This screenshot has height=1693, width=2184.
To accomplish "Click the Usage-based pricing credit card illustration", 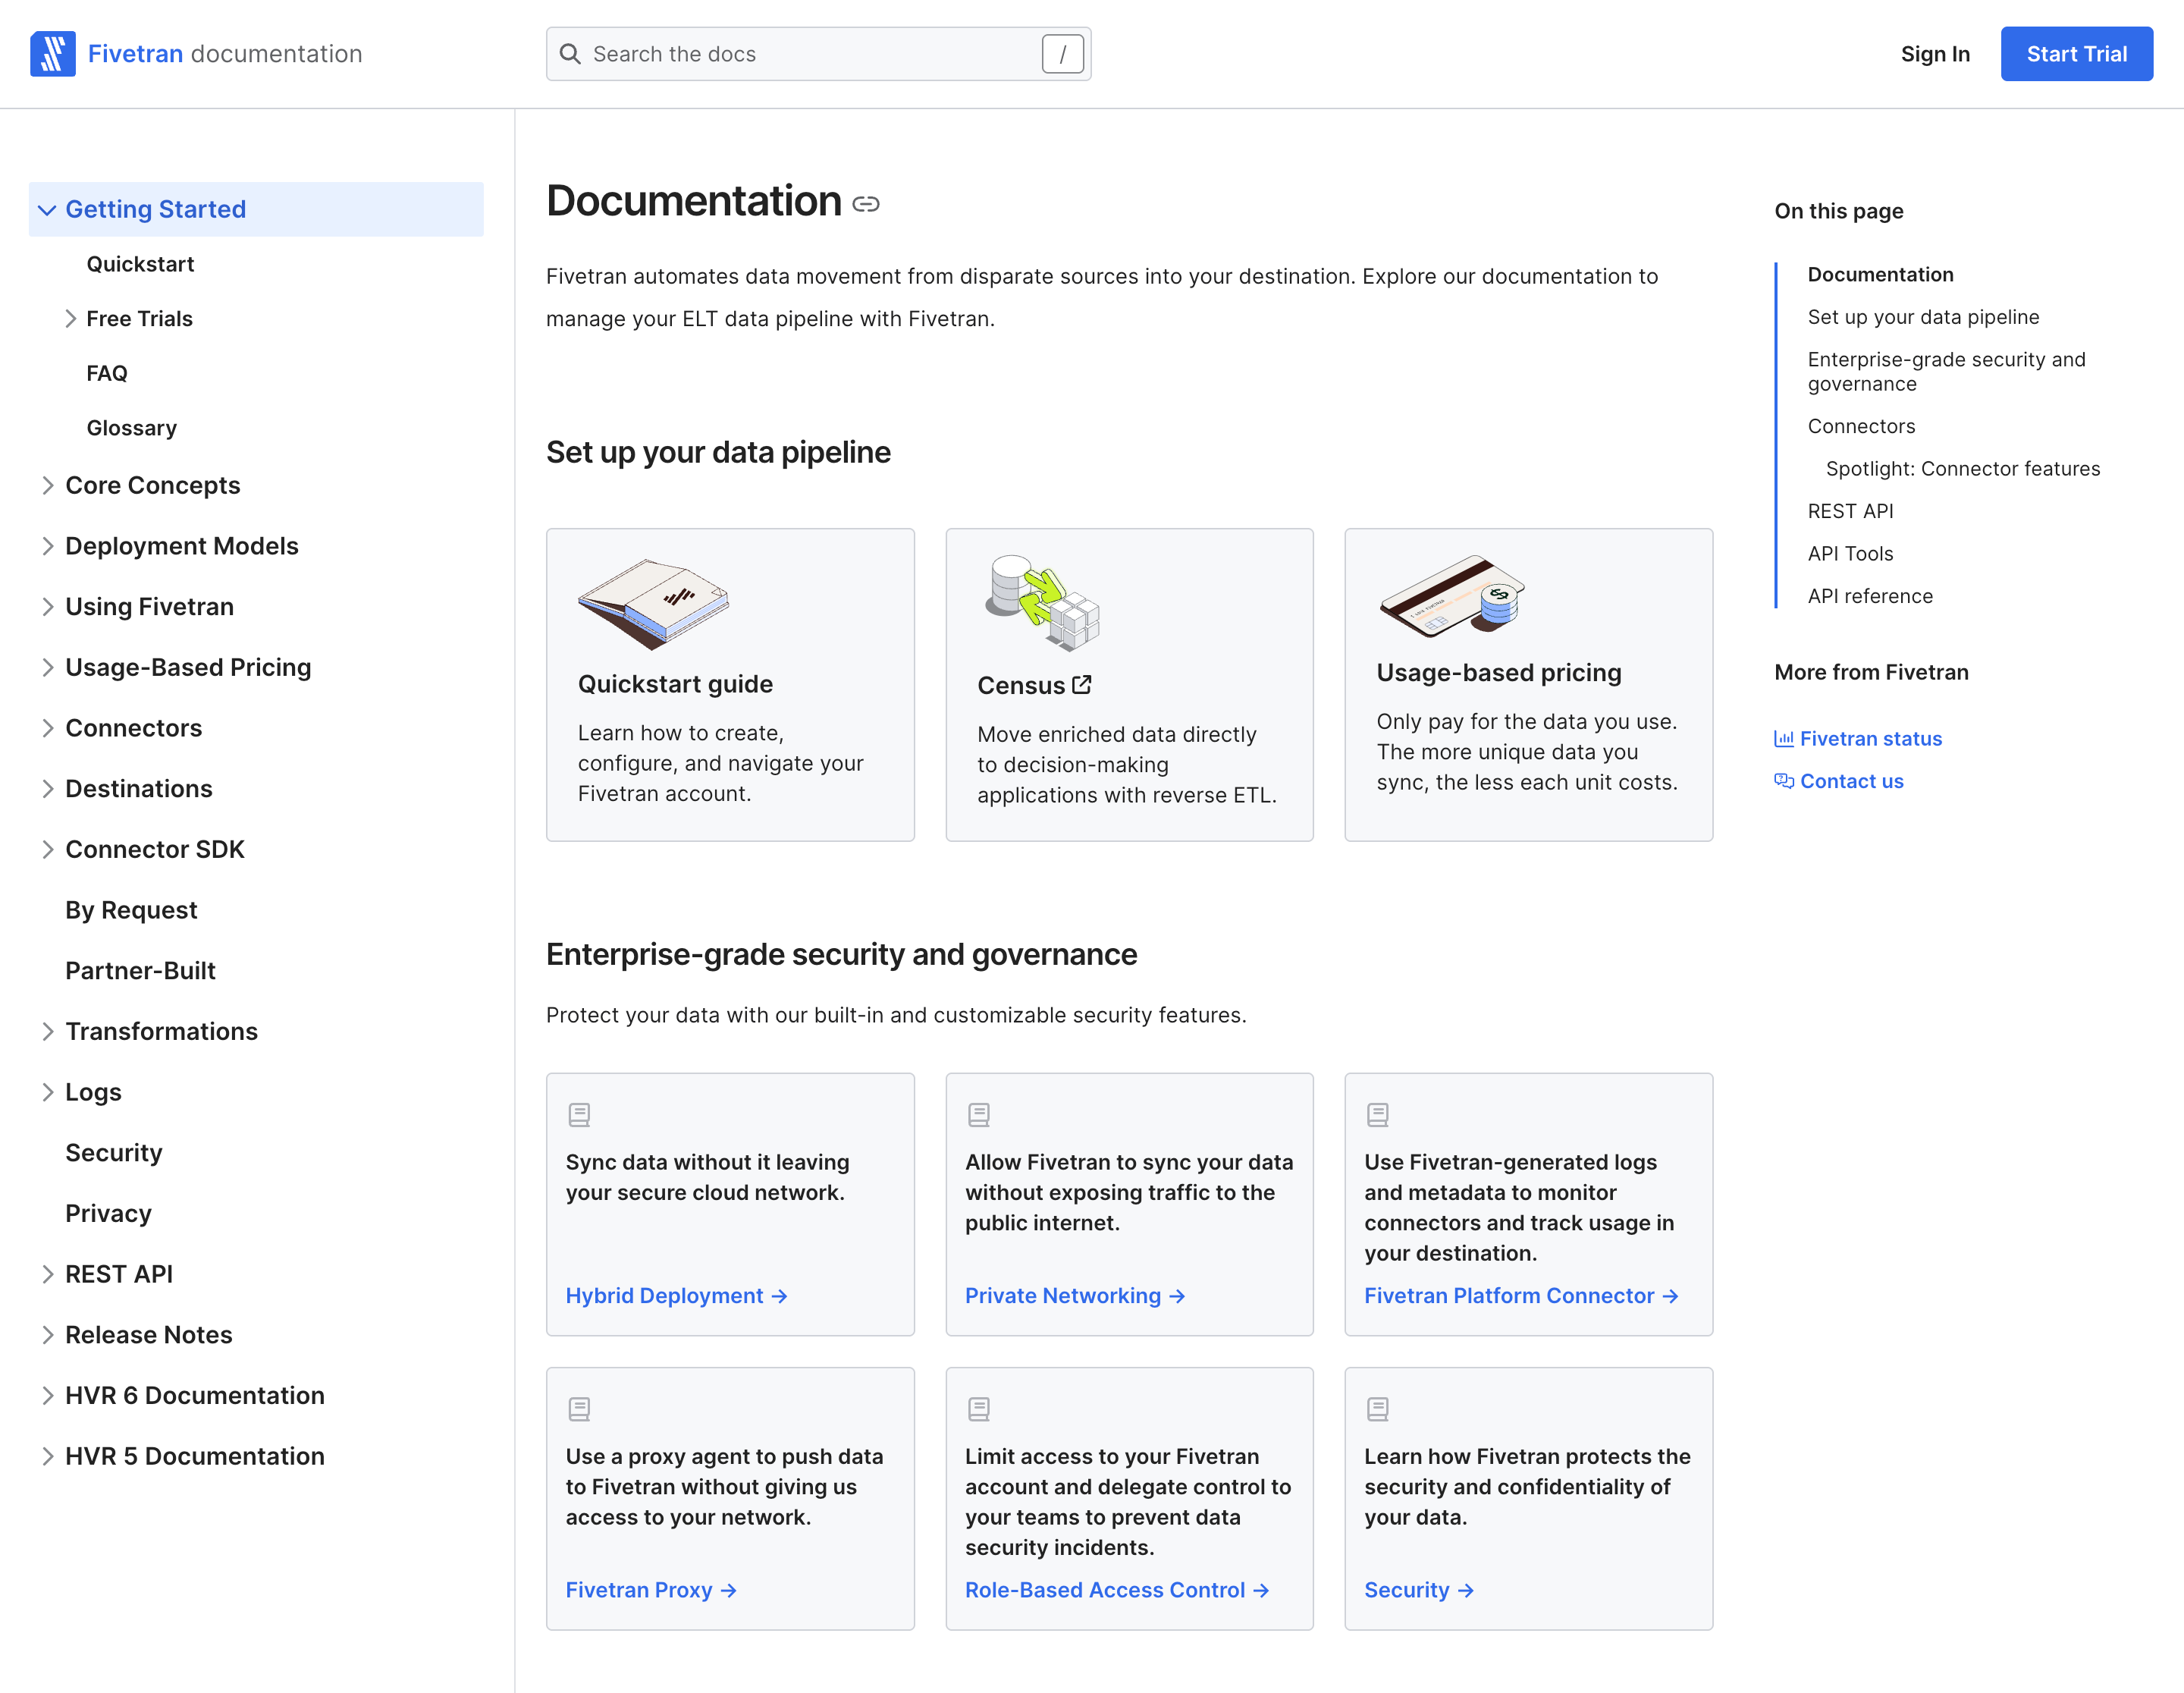I will click(x=1453, y=596).
